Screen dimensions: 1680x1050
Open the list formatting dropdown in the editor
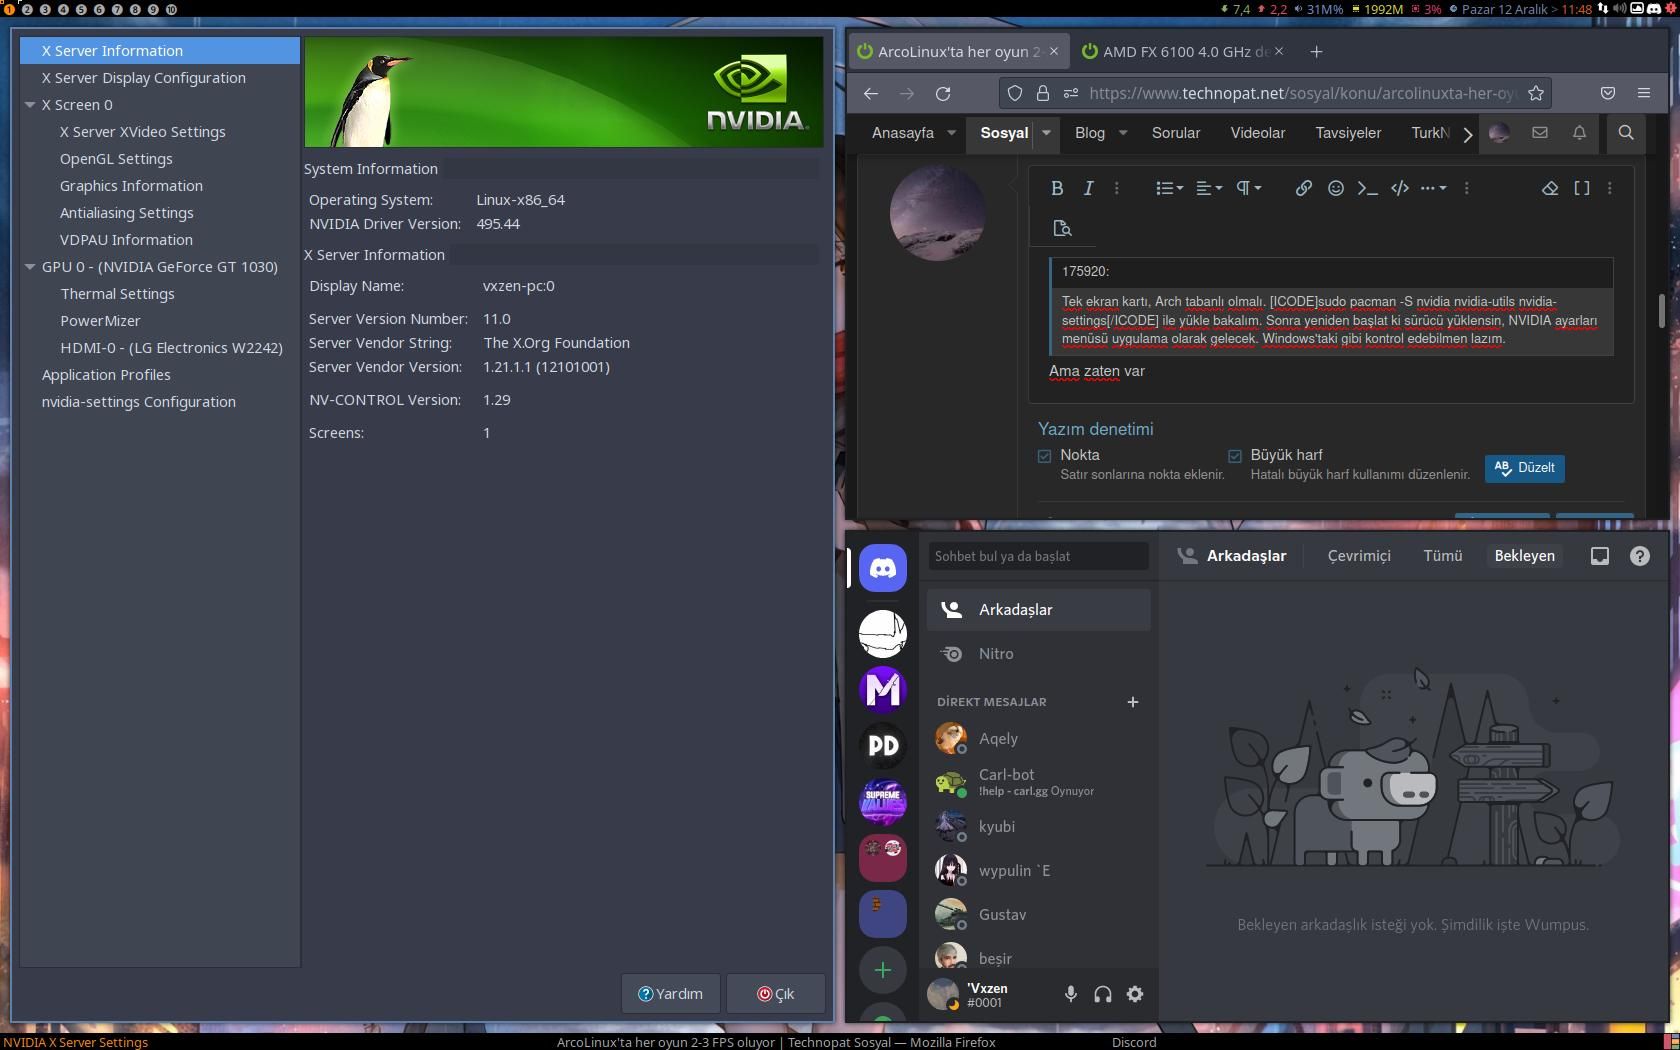1169,188
